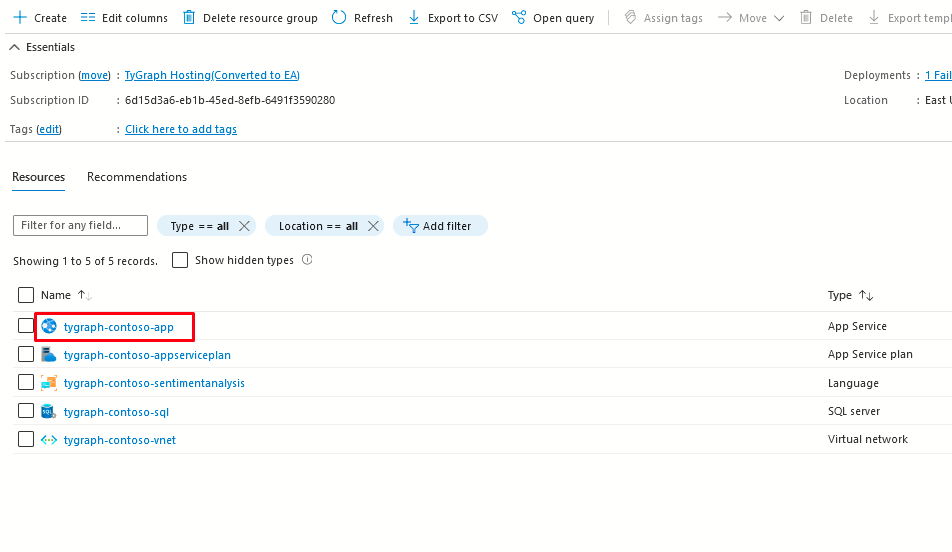This screenshot has width=952, height=552.
Task: Open the failed Deployments link
Action: coord(938,75)
